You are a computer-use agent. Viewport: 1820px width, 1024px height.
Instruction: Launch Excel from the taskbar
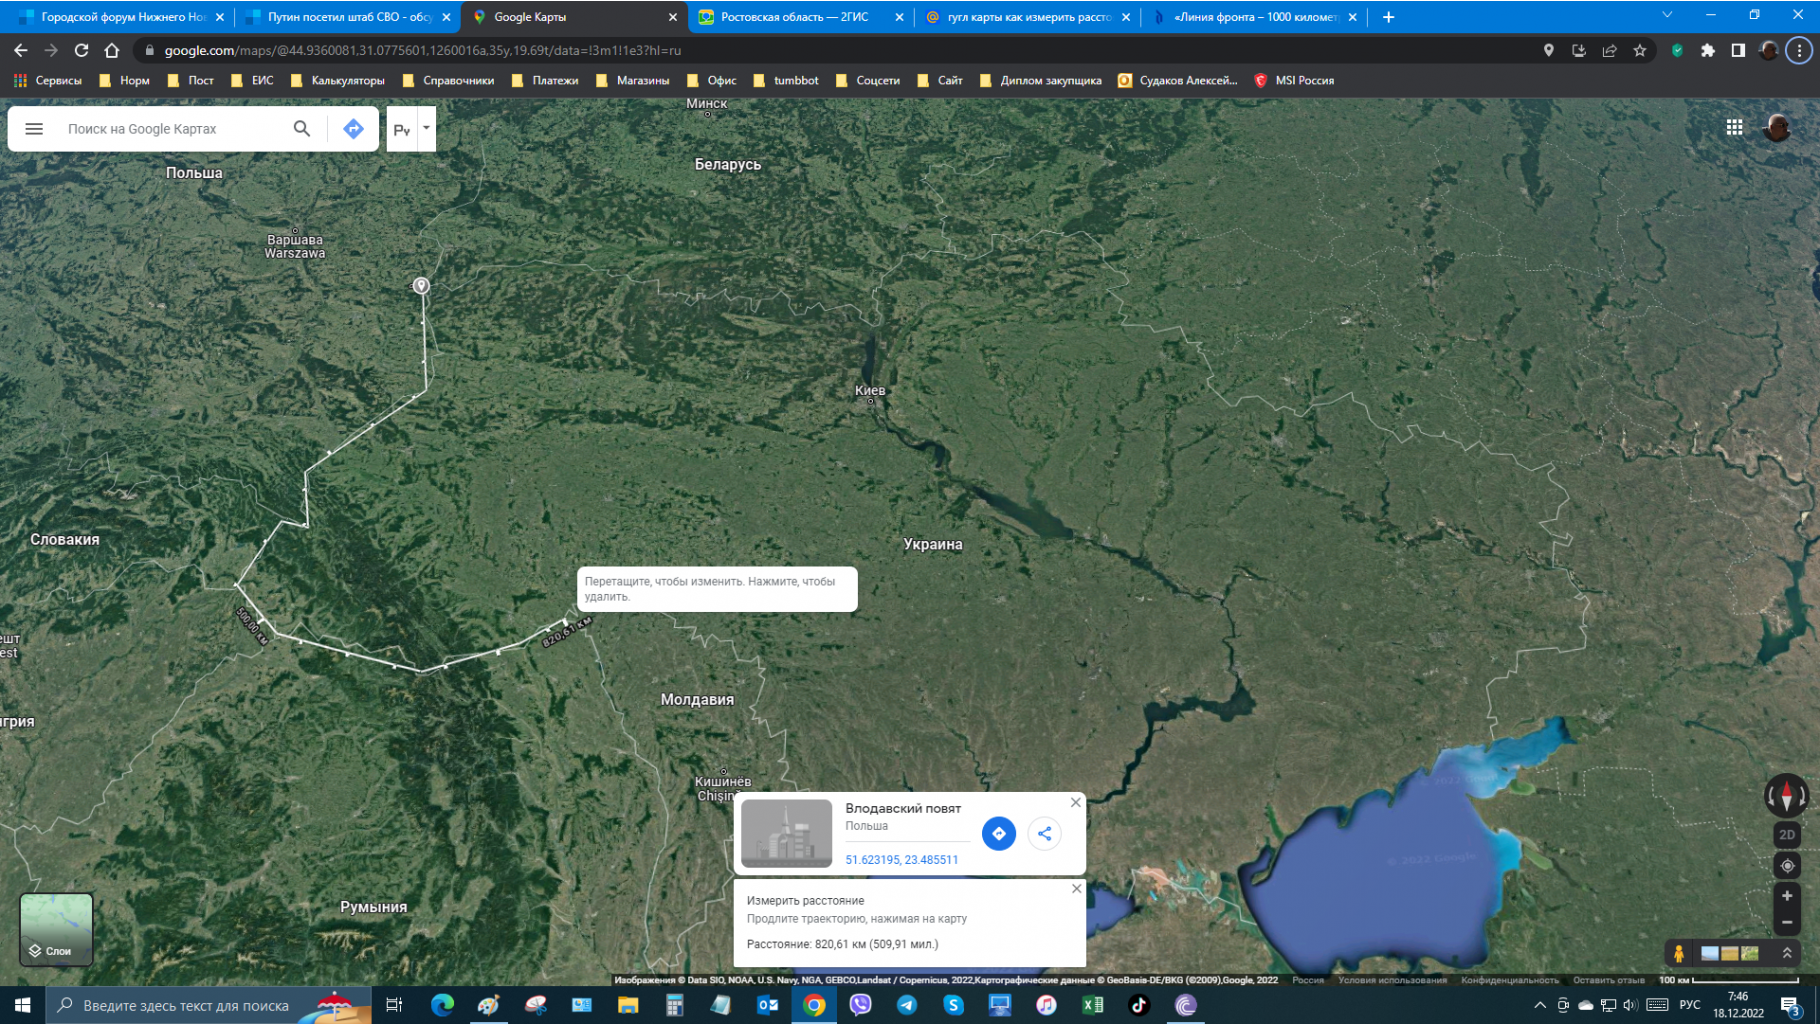pos(1092,1005)
